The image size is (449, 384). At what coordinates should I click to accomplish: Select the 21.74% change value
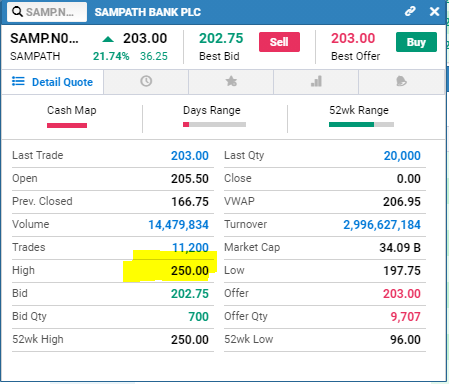(x=111, y=56)
